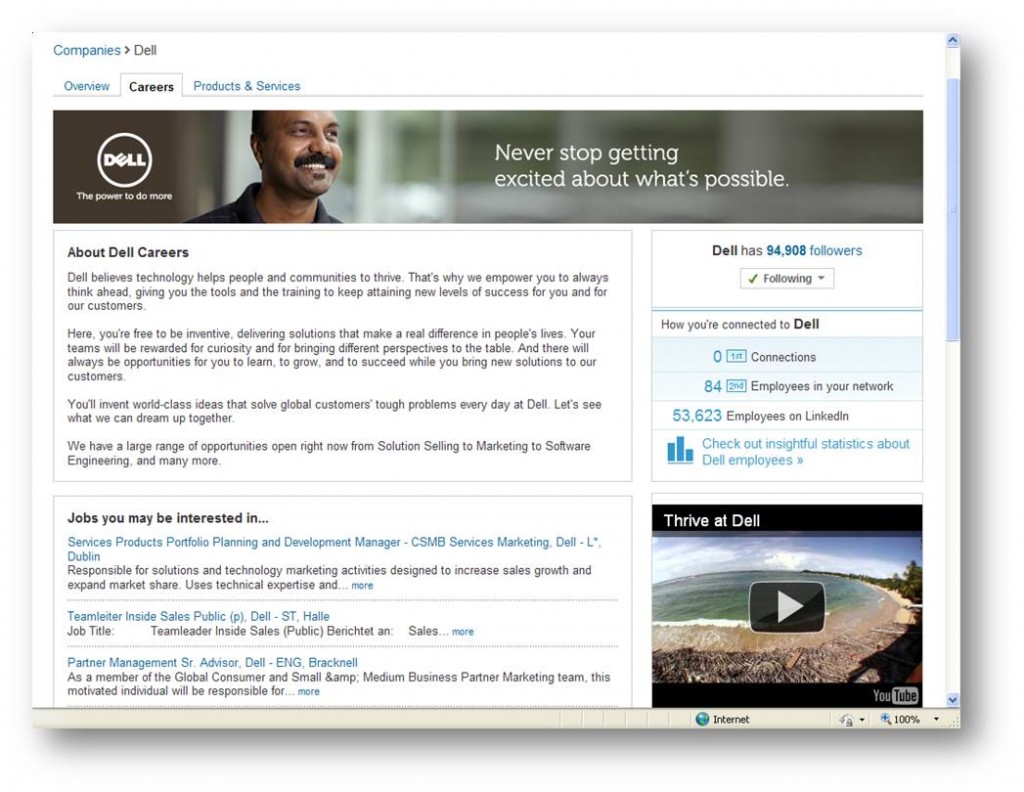Click the bar chart statistics icon
The height and width of the screenshot is (792, 1024).
click(x=680, y=451)
